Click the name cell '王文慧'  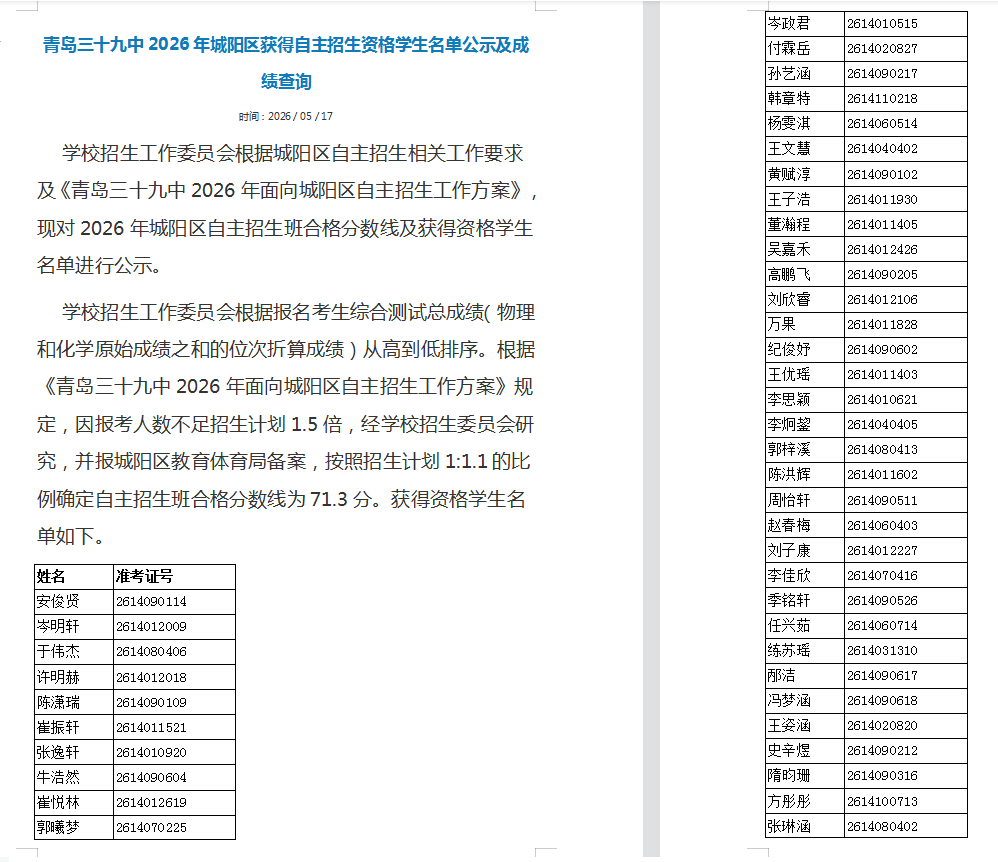tap(805, 148)
